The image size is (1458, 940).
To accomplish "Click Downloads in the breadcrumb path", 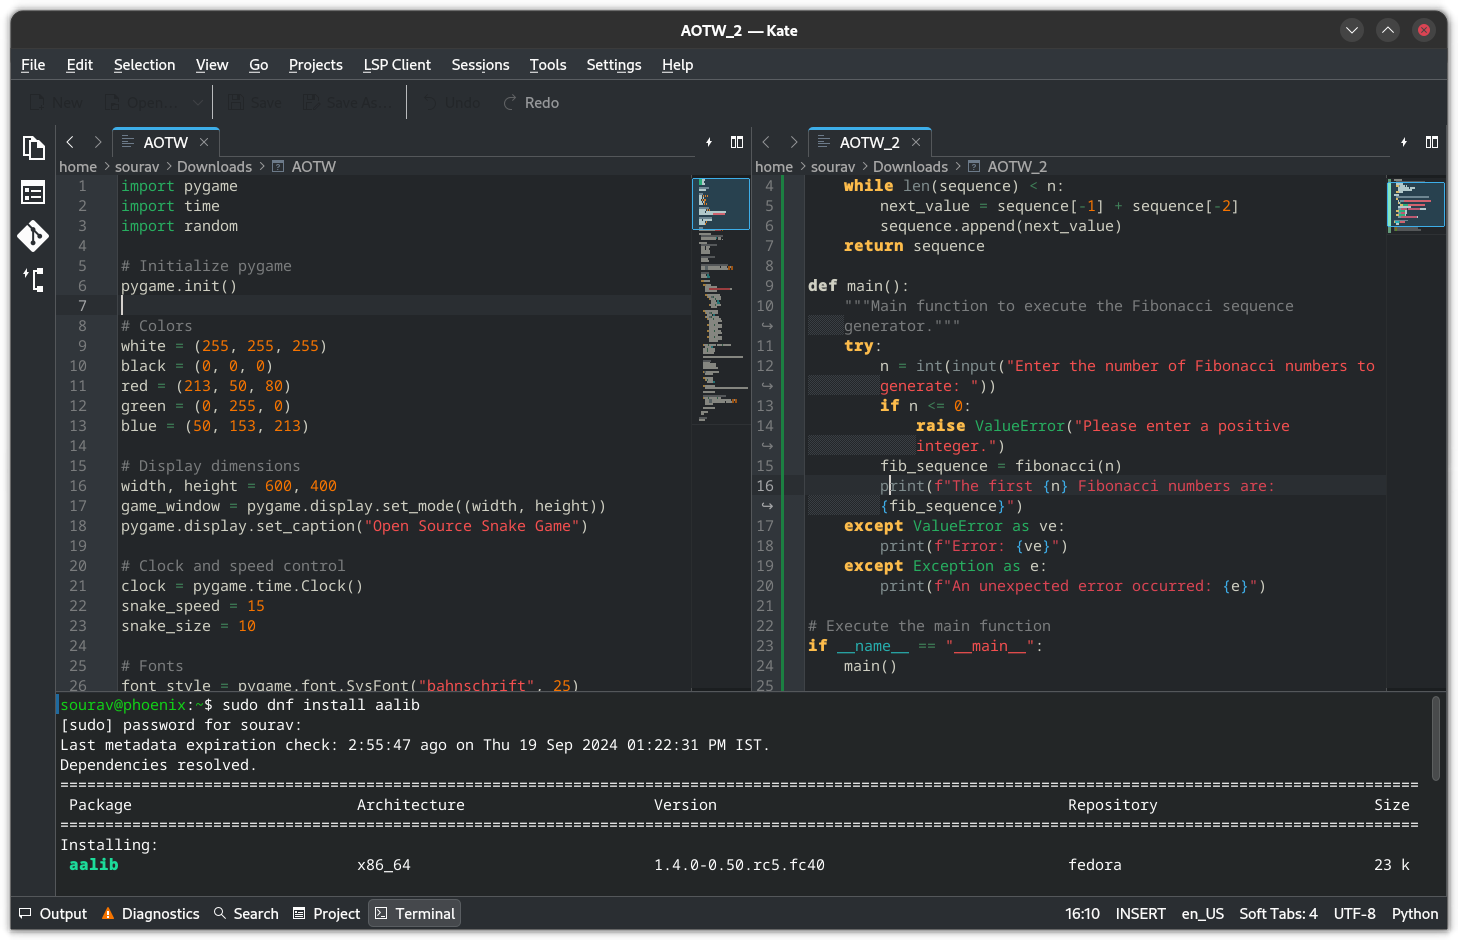I will (213, 166).
